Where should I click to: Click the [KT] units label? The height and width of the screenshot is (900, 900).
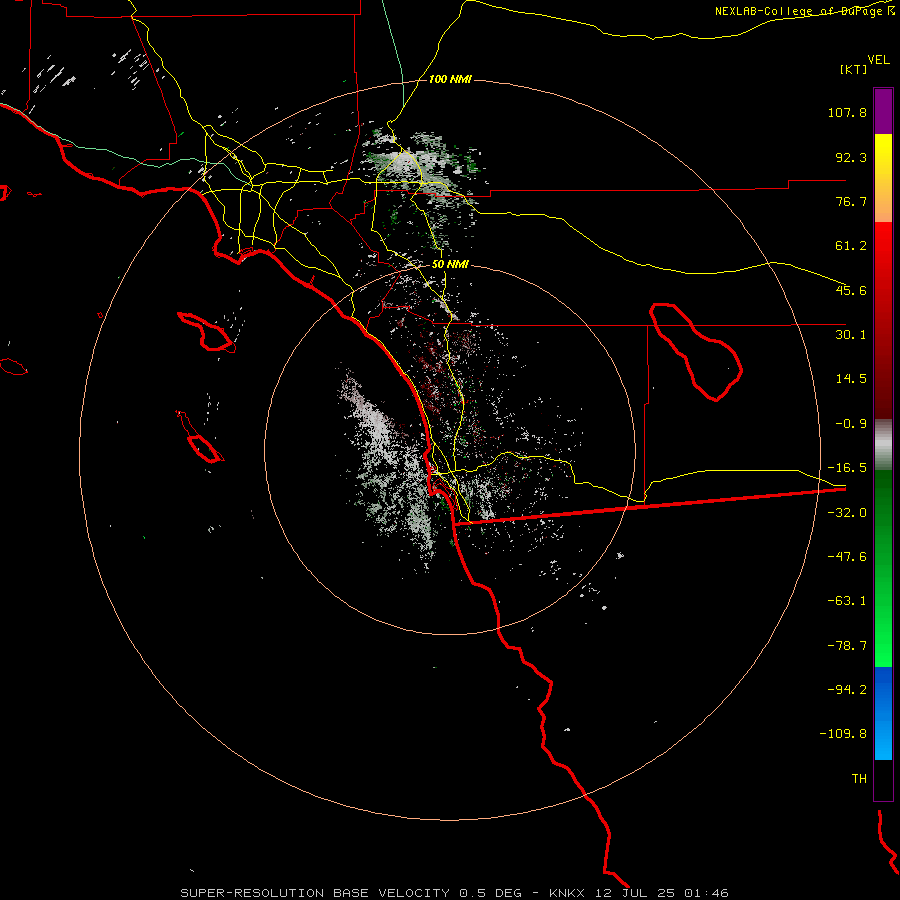coord(853,69)
